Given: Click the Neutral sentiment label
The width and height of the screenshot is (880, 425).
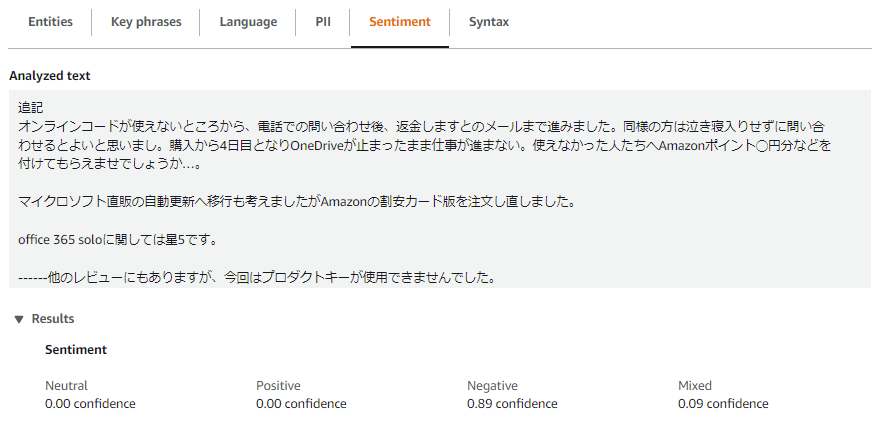Looking at the screenshot, I should tap(66, 385).
